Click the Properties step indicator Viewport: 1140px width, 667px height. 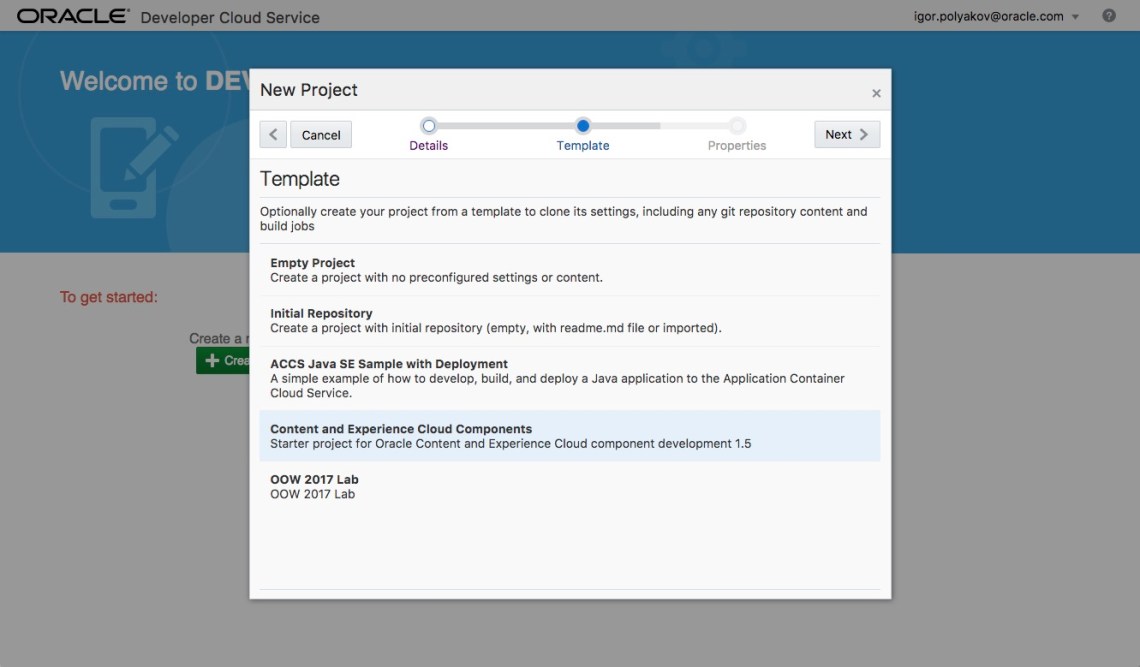[737, 126]
